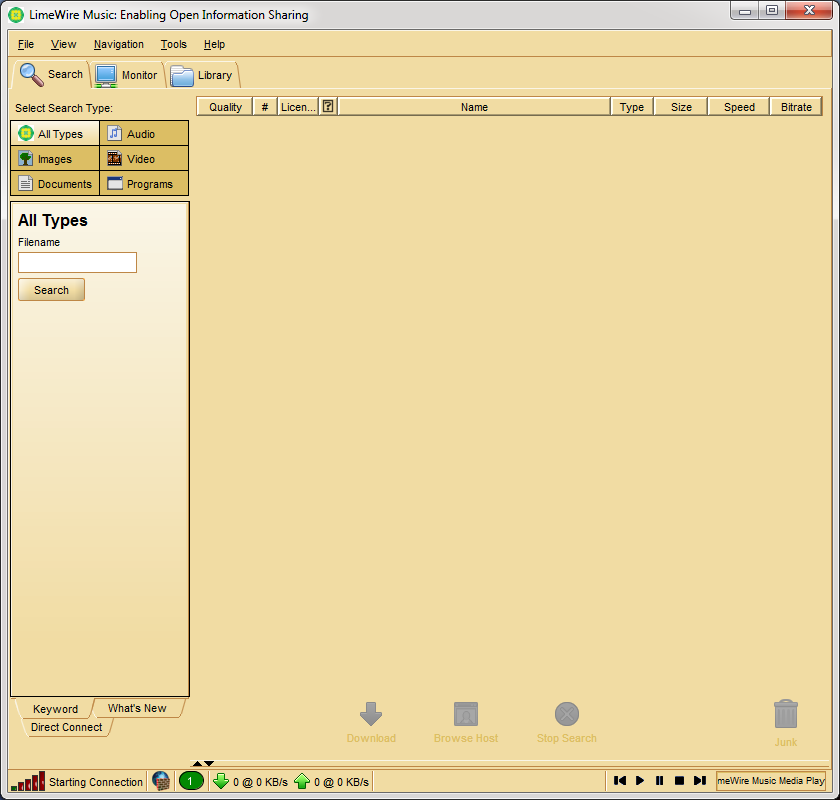Select the Video search type icon

115,158
